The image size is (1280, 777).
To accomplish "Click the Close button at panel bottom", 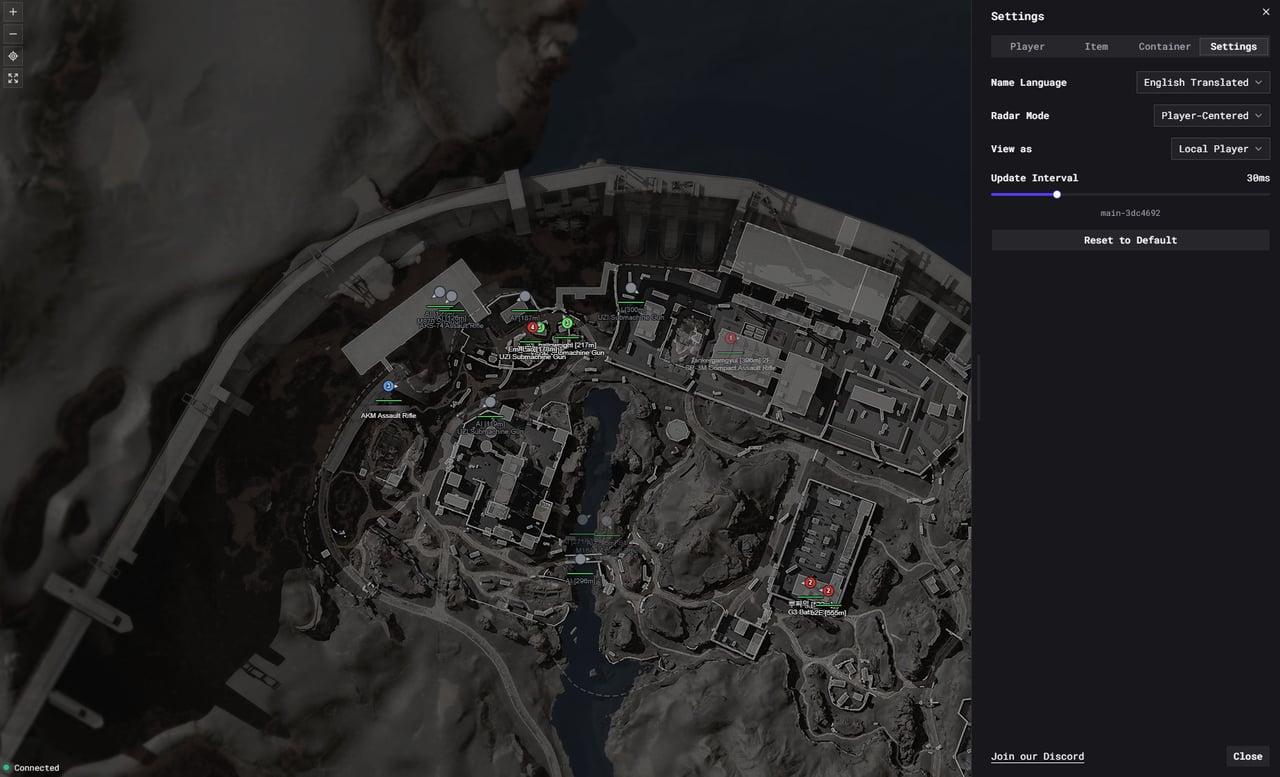I will (1248, 757).
